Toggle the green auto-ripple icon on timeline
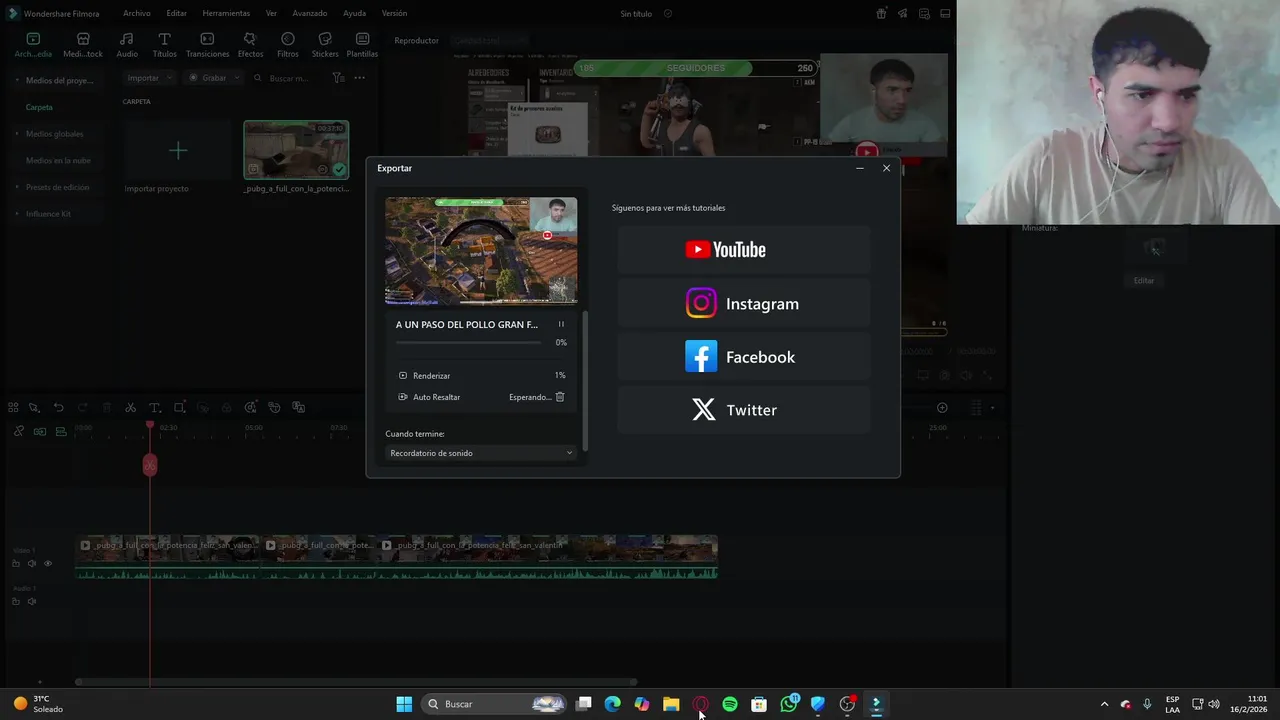Viewport: 1280px width, 720px height. coord(40,431)
